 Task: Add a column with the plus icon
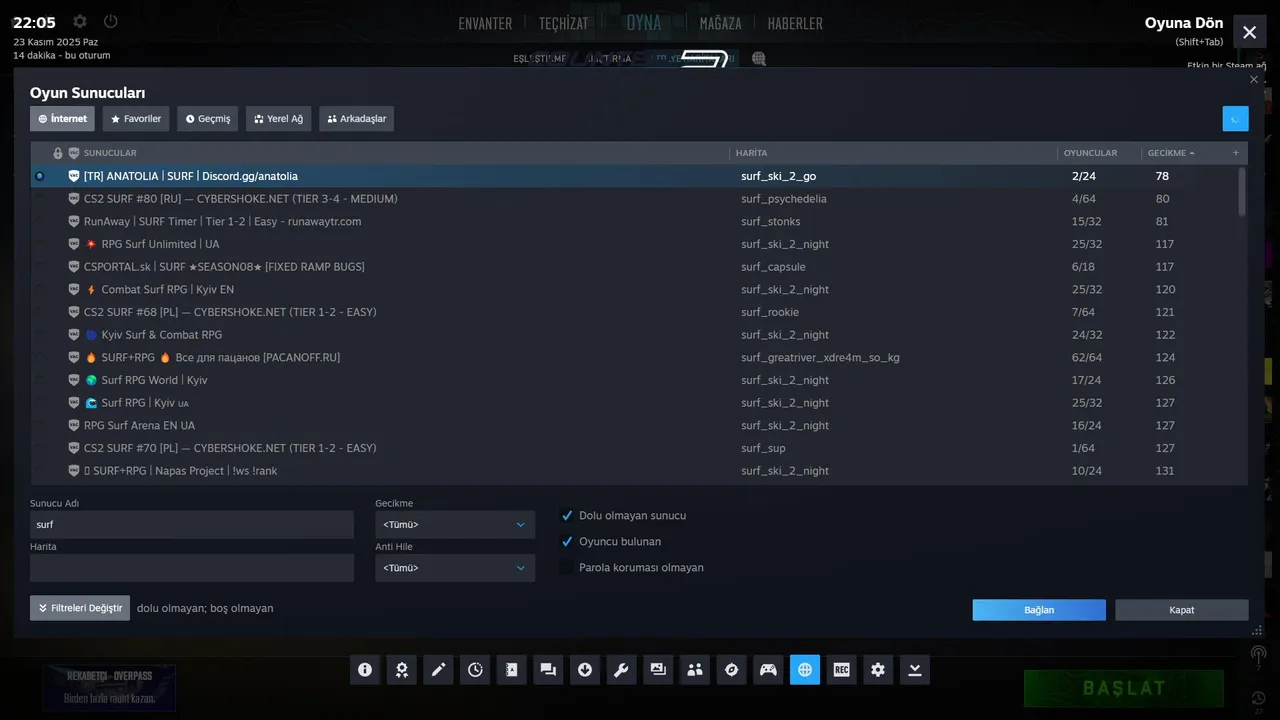click(1236, 153)
